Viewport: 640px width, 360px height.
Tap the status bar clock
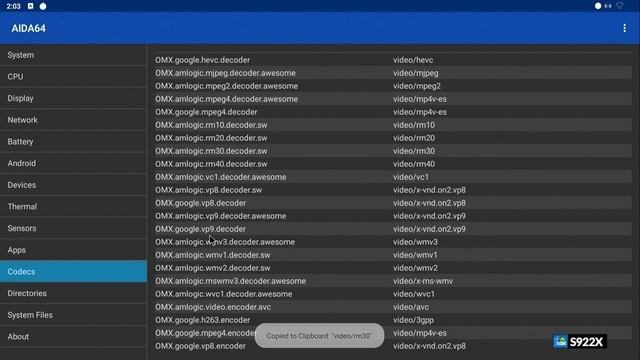(13, 6)
